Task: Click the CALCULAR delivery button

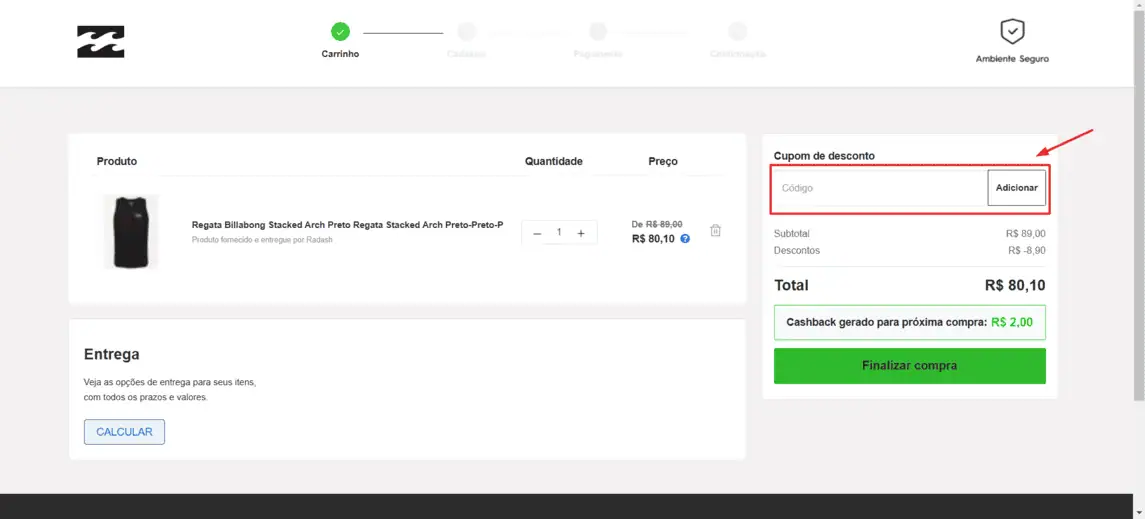Action: pyautogui.click(x=124, y=431)
